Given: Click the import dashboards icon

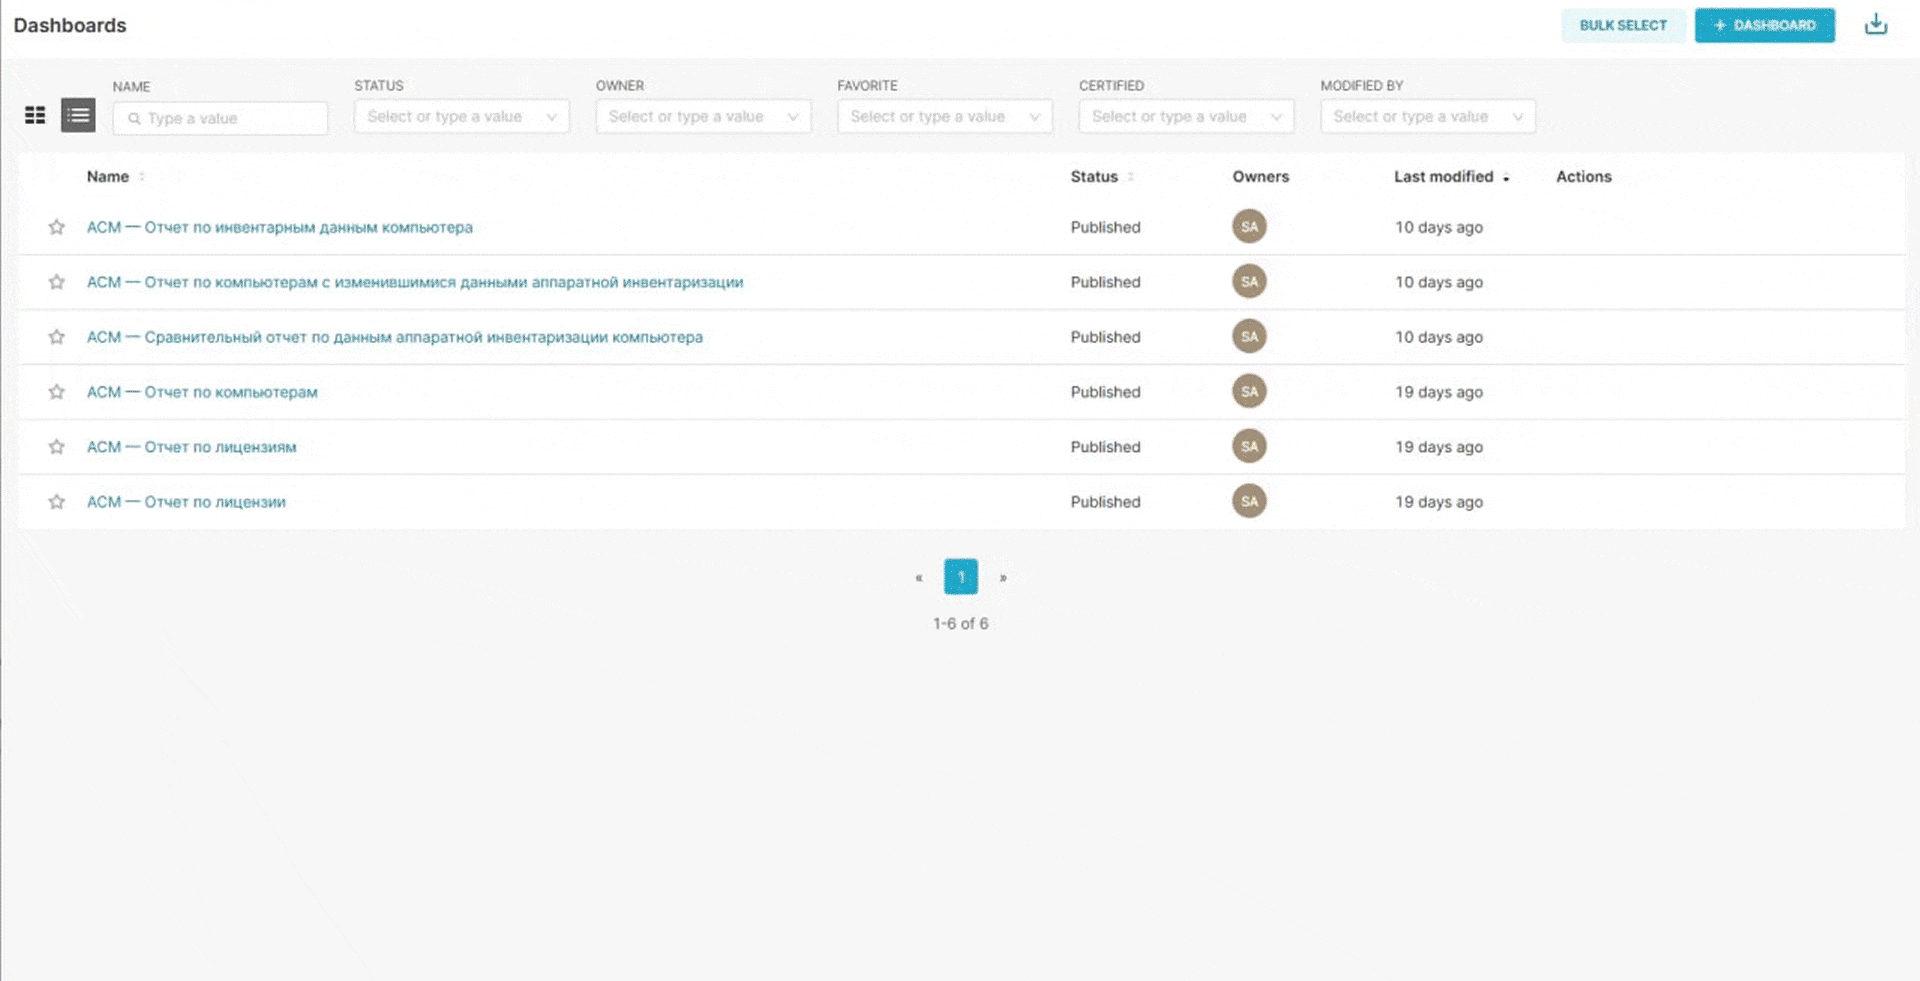Looking at the screenshot, I should pyautogui.click(x=1876, y=25).
